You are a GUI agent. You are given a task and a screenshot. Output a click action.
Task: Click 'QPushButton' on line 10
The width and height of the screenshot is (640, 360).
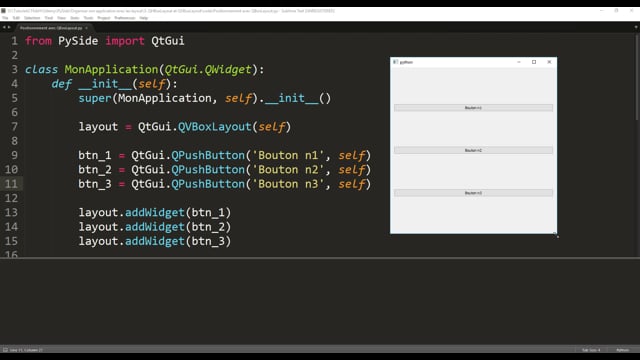208,170
